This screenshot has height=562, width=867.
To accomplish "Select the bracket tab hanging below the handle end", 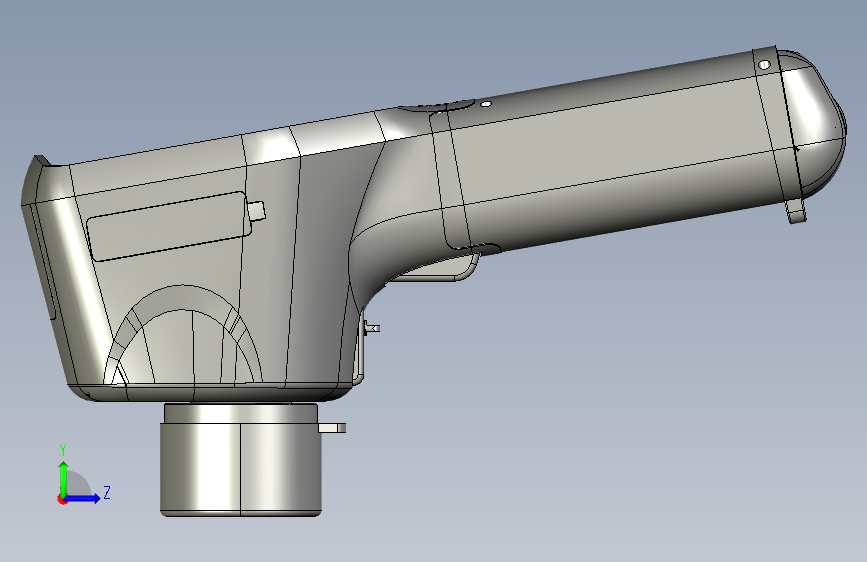I will (795, 211).
